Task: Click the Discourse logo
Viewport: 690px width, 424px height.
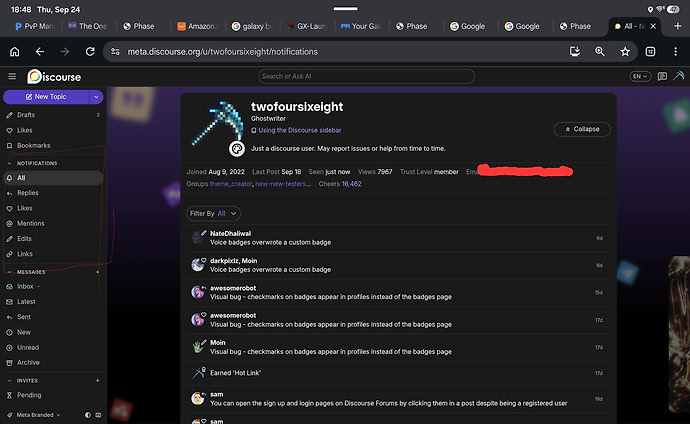Action: 54,77
